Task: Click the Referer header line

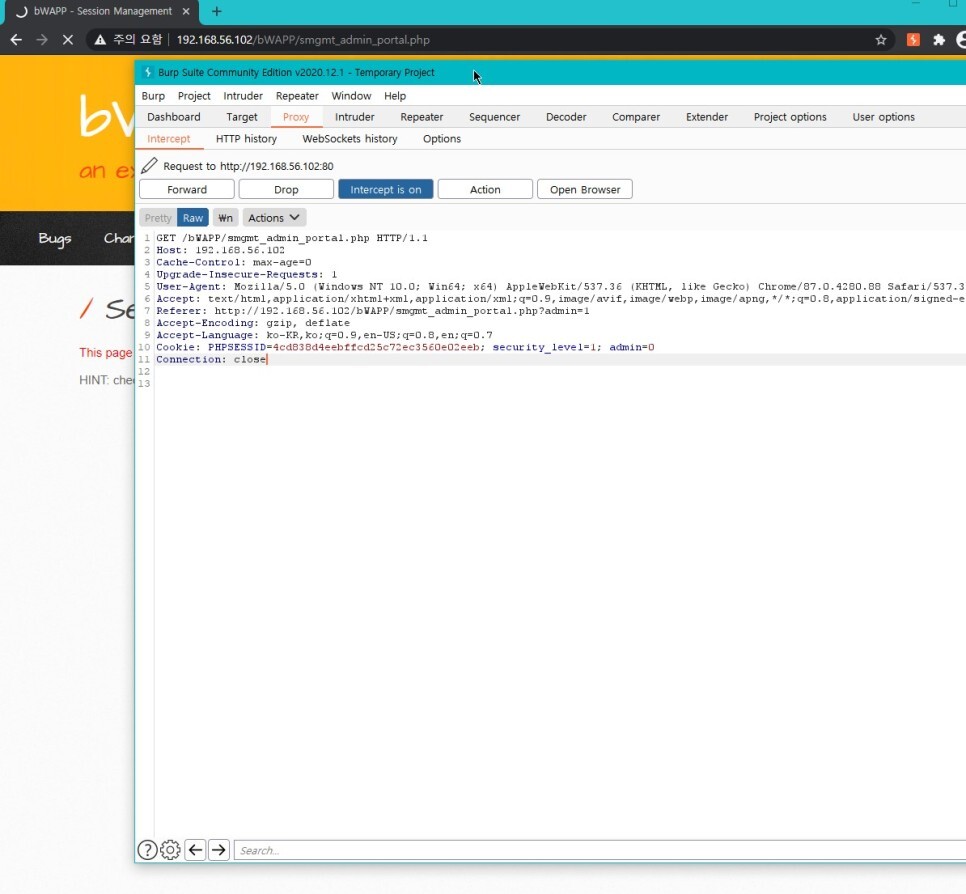Action: click(x=373, y=311)
